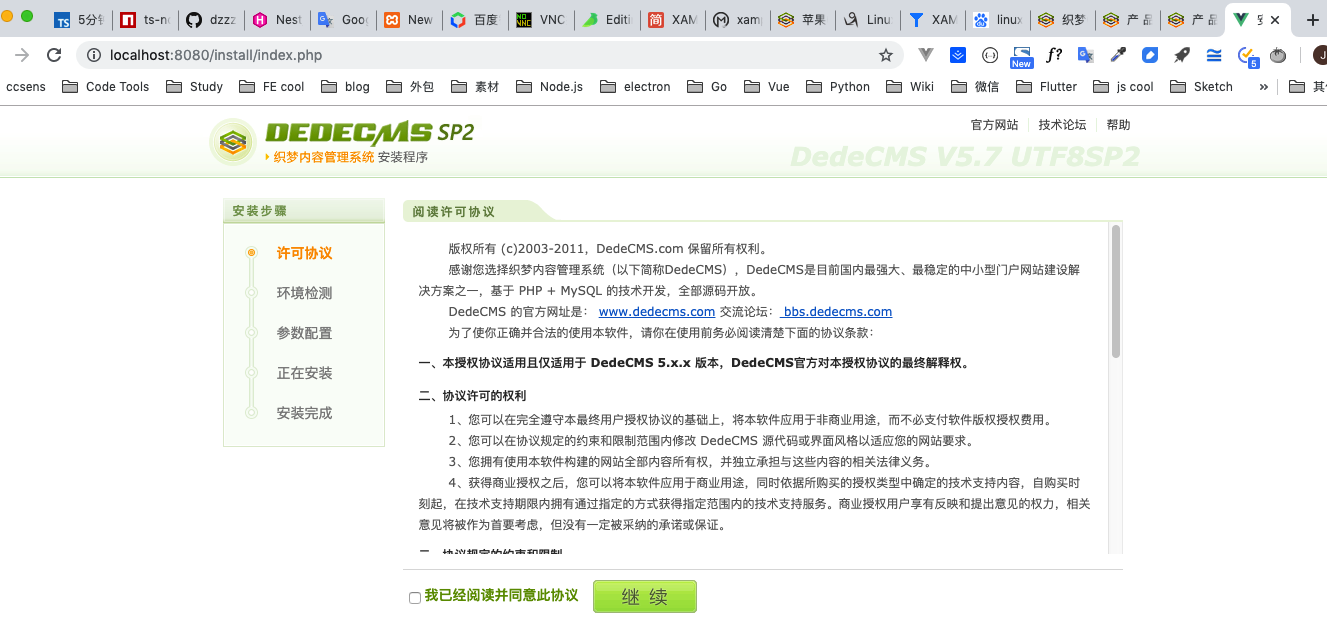Viewport: 1327px width, 633px height.
Task: Open the 帮助 header link
Action: tap(1118, 125)
